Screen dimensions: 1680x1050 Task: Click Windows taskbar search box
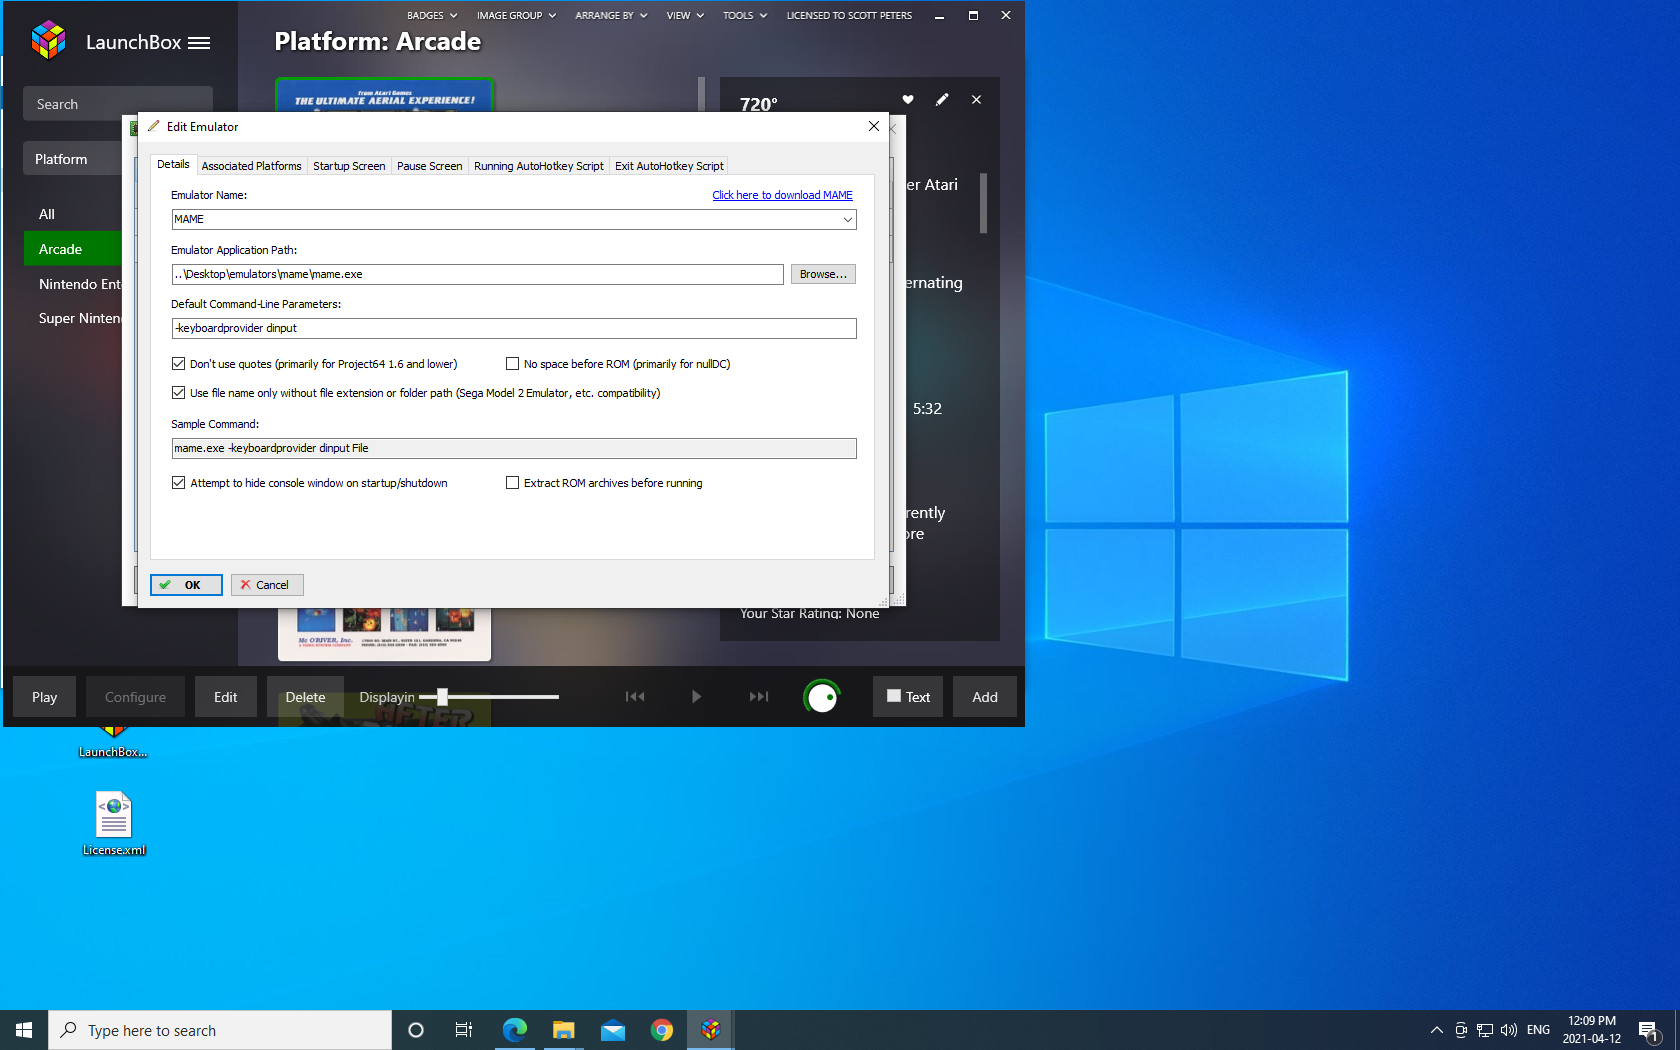(x=220, y=1030)
